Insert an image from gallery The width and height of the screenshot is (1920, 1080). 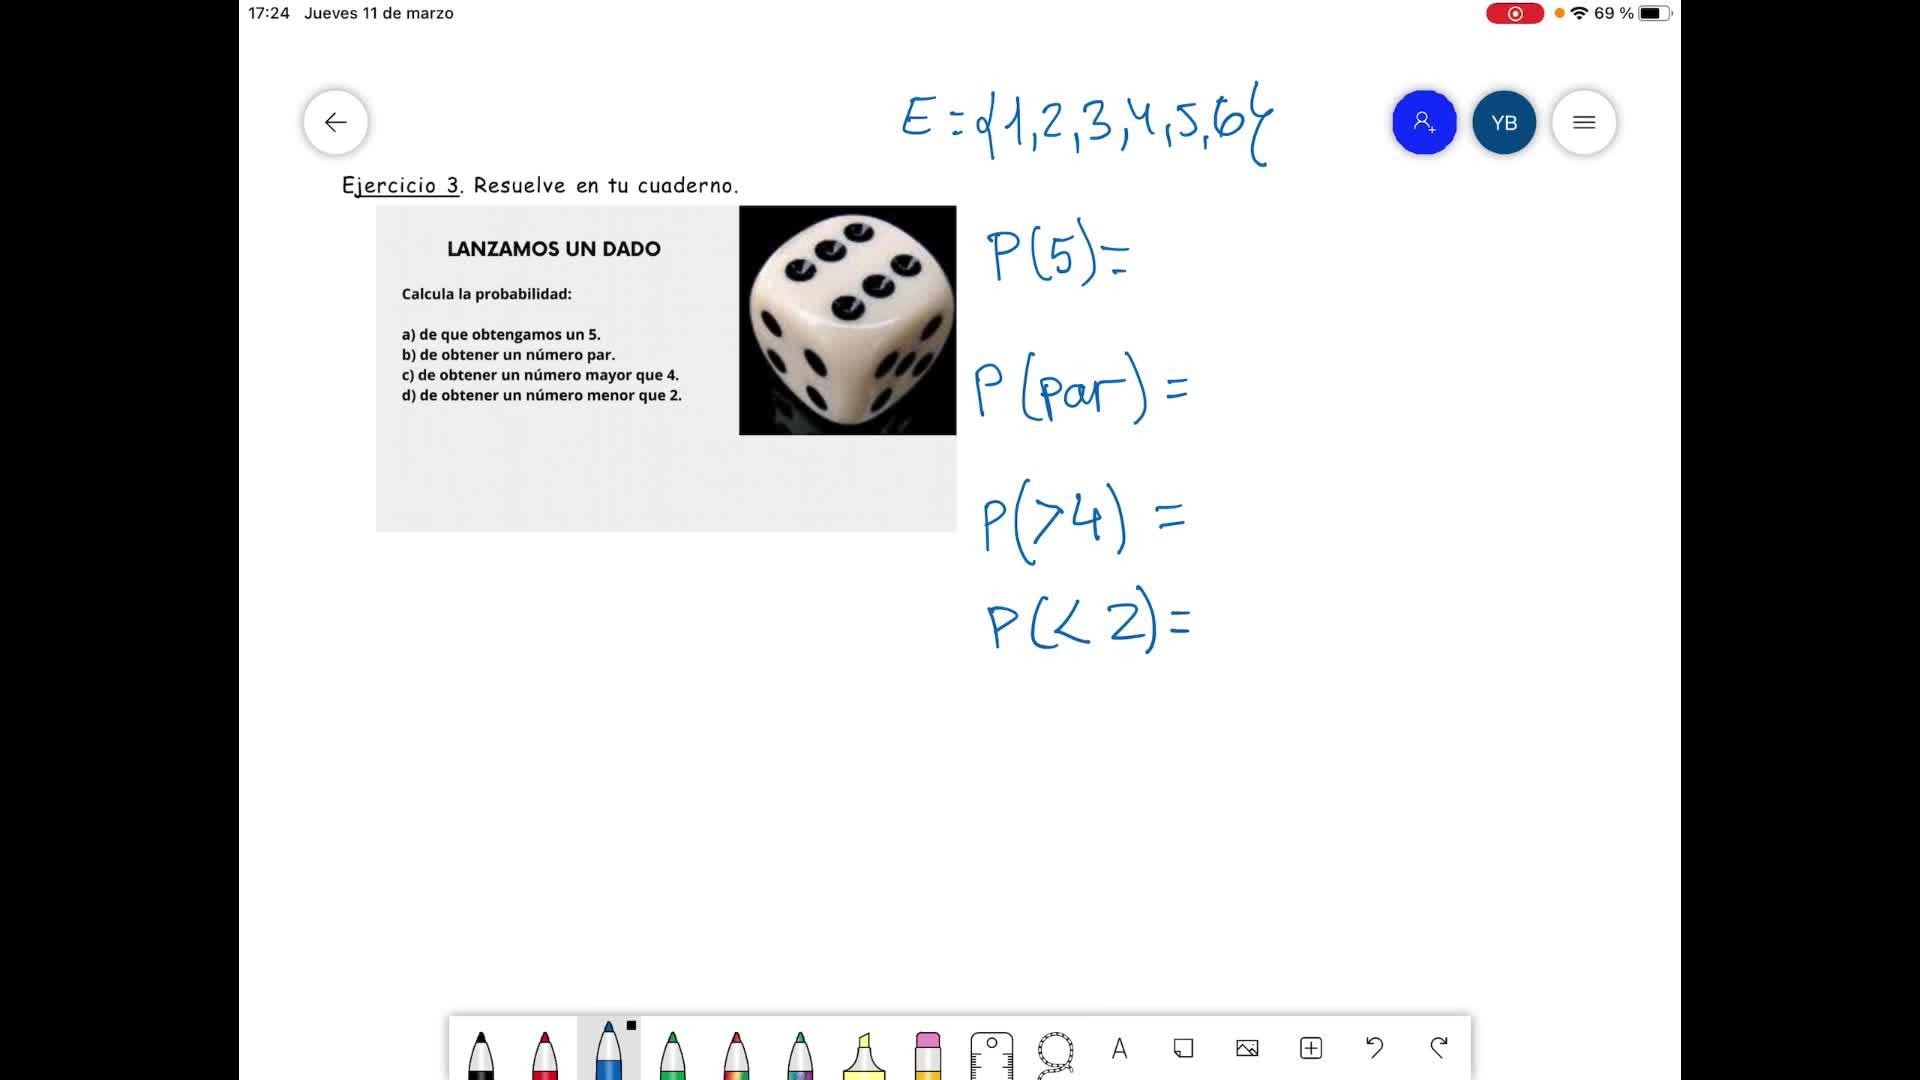pos(1247,1048)
